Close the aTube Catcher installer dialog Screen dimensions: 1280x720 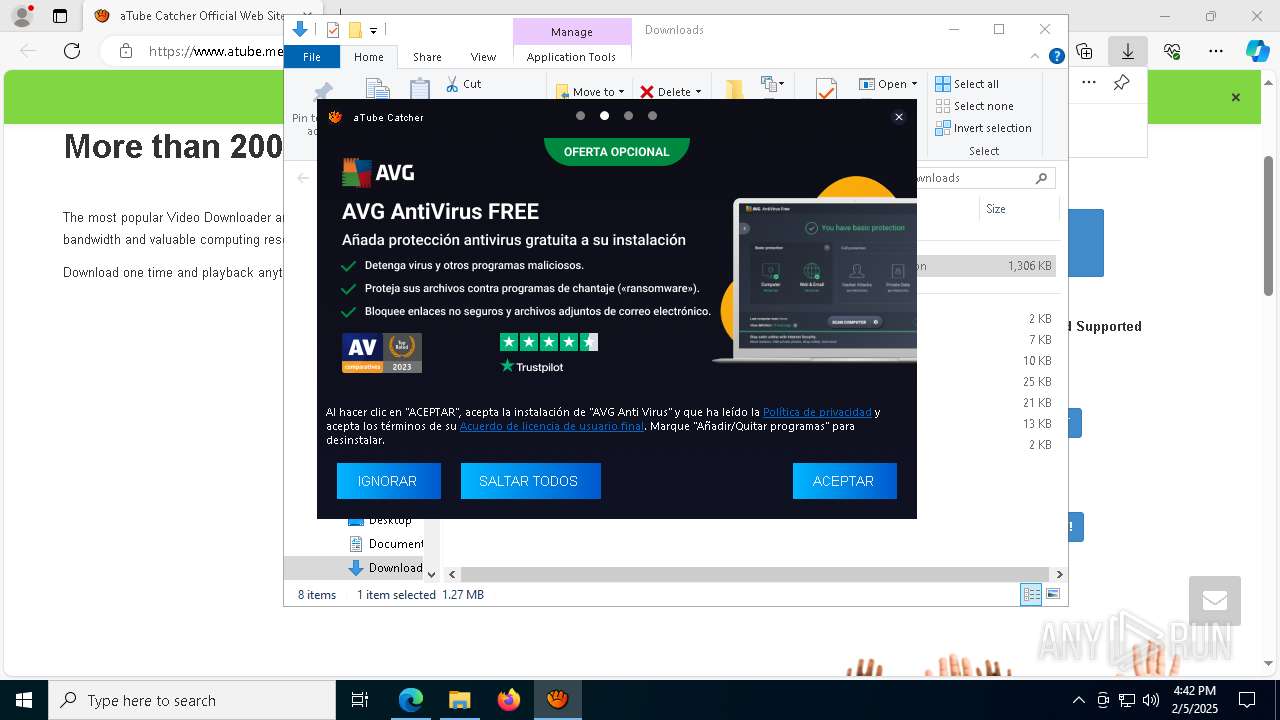tap(899, 117)
